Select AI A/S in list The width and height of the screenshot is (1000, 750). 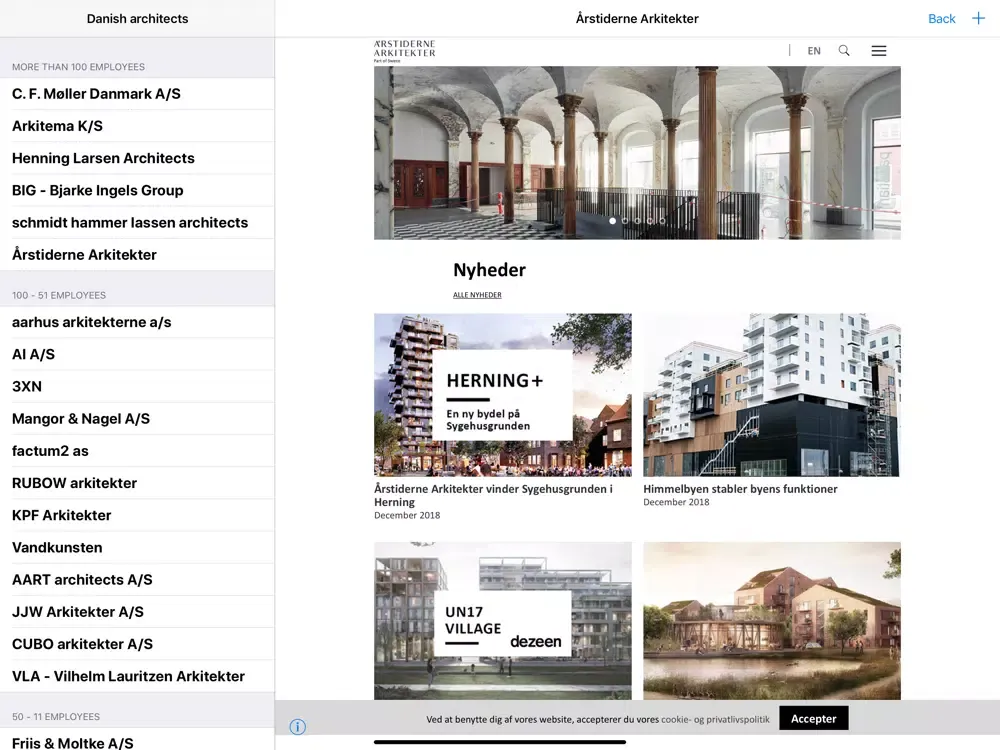point(137,355)
